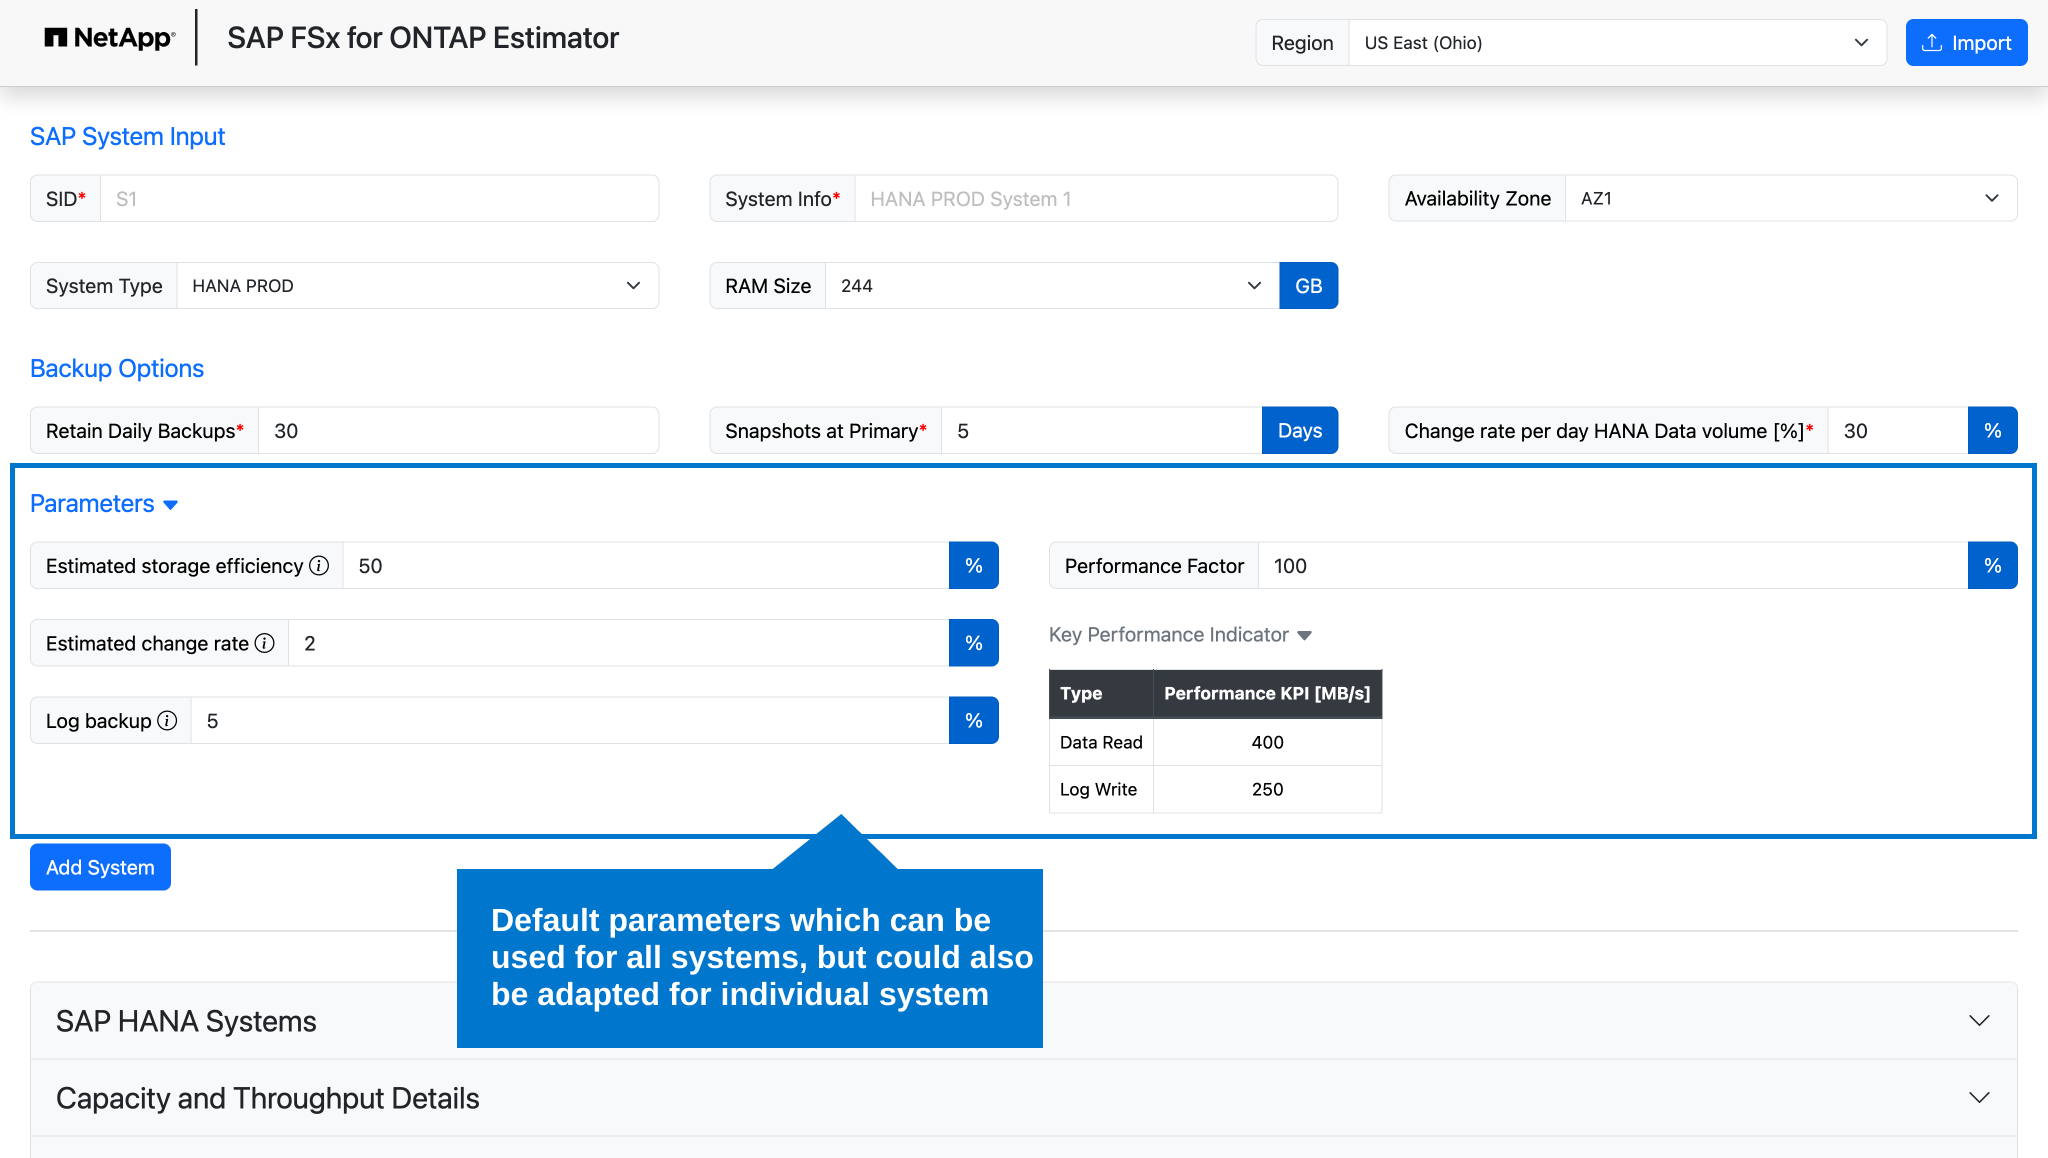
Task: Click the Data Read row label
Action: point(1101,742)
